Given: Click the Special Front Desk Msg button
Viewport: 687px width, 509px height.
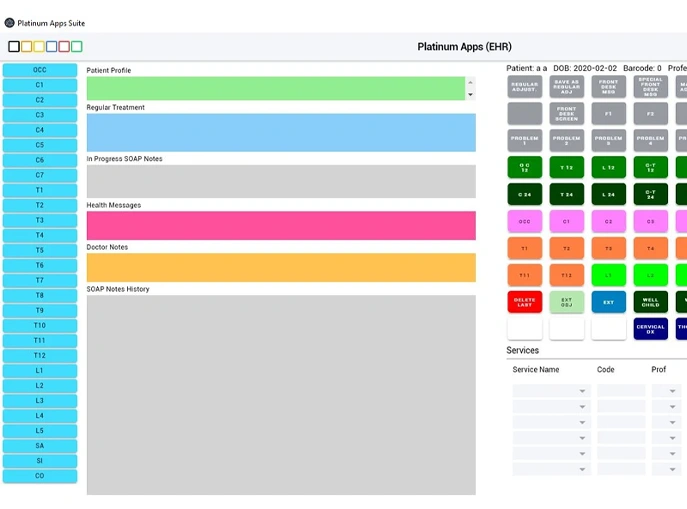Looking at the screenshot, I should tap(651, 87).
